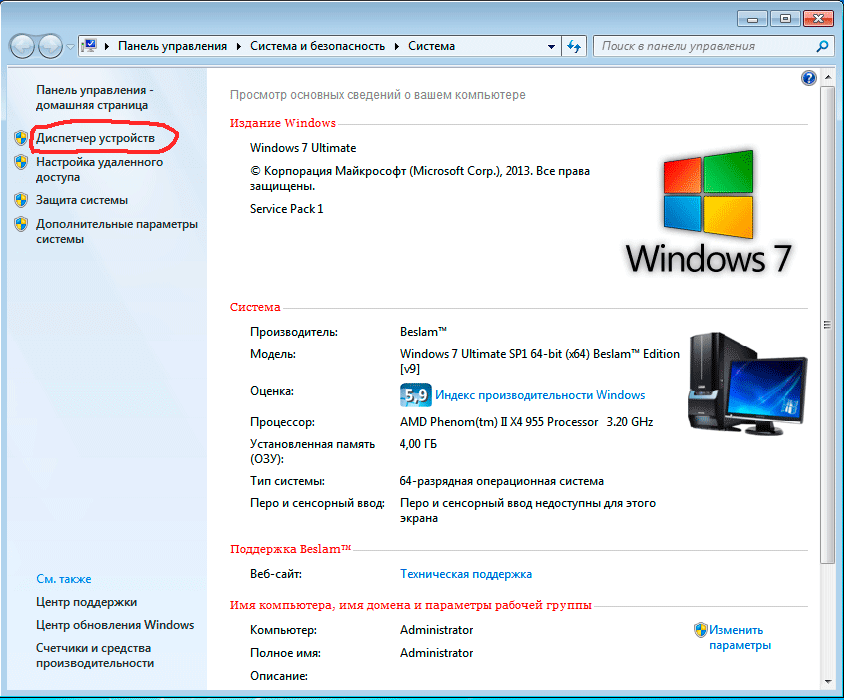Expand the arrow after Система и безопасность
Screen dimensions: 844x700
coord(397,46)
